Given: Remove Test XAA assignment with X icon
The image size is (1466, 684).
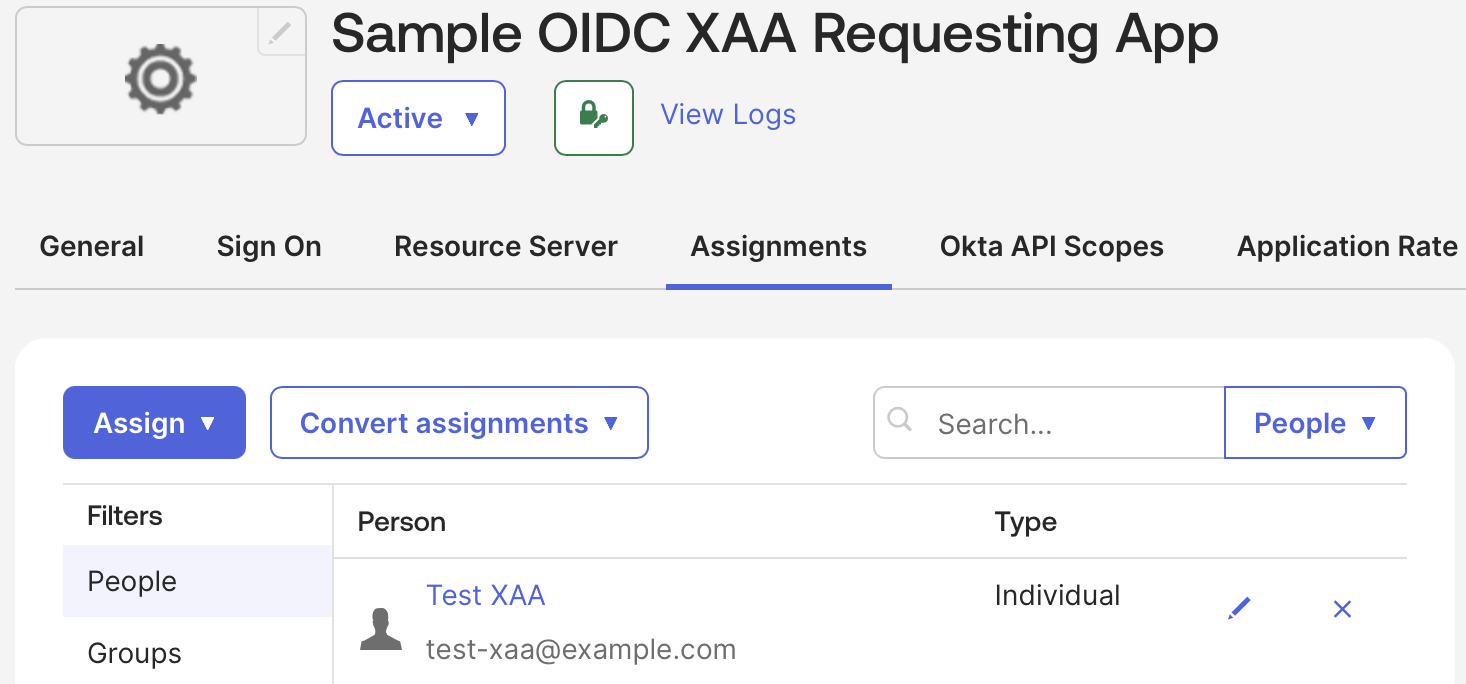Looking at the screenshot, I should [1342, 608].
